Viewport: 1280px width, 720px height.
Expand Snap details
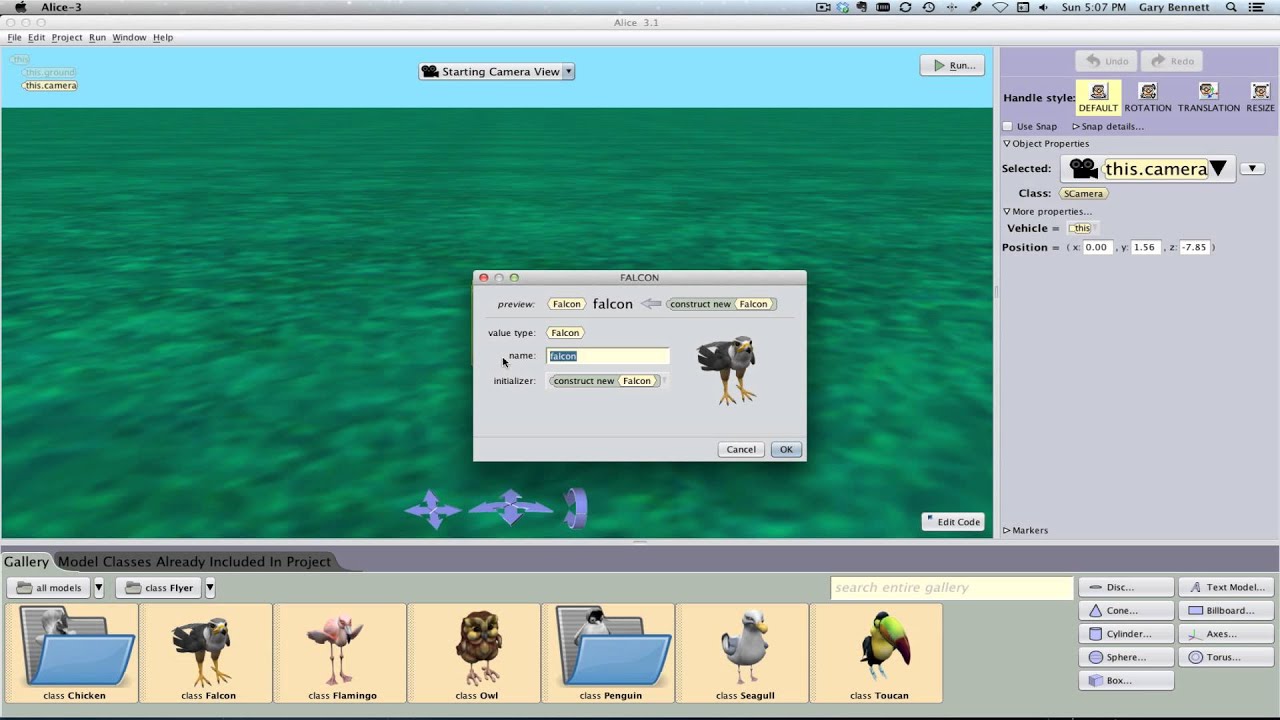[1107, 126]
